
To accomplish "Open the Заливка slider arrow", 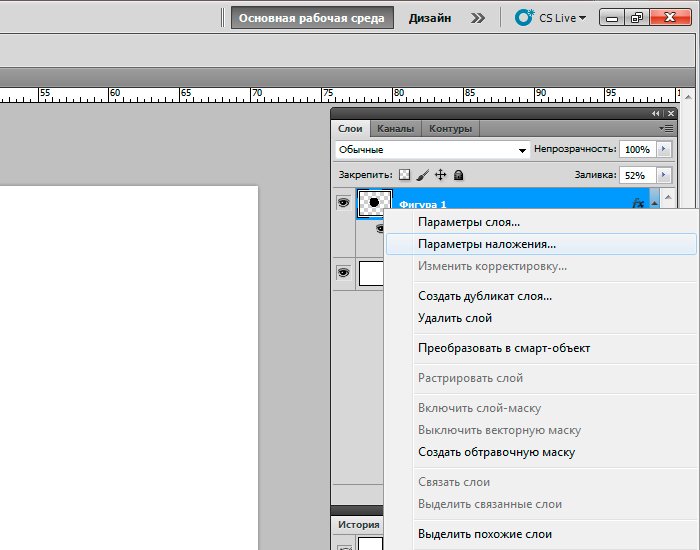I will pos(664,175).
